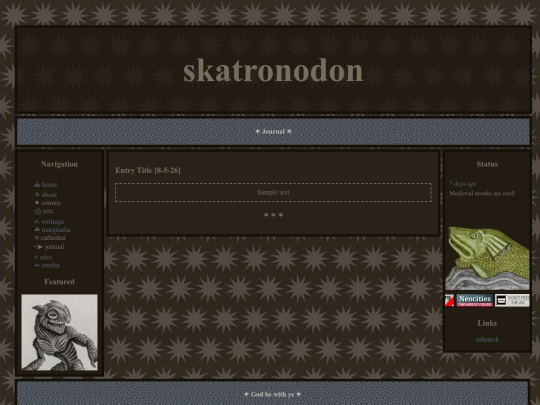The image size is (540, 405).
Task: Click the "Don't feed the AI" badge
Action: [x=512, y=300]
